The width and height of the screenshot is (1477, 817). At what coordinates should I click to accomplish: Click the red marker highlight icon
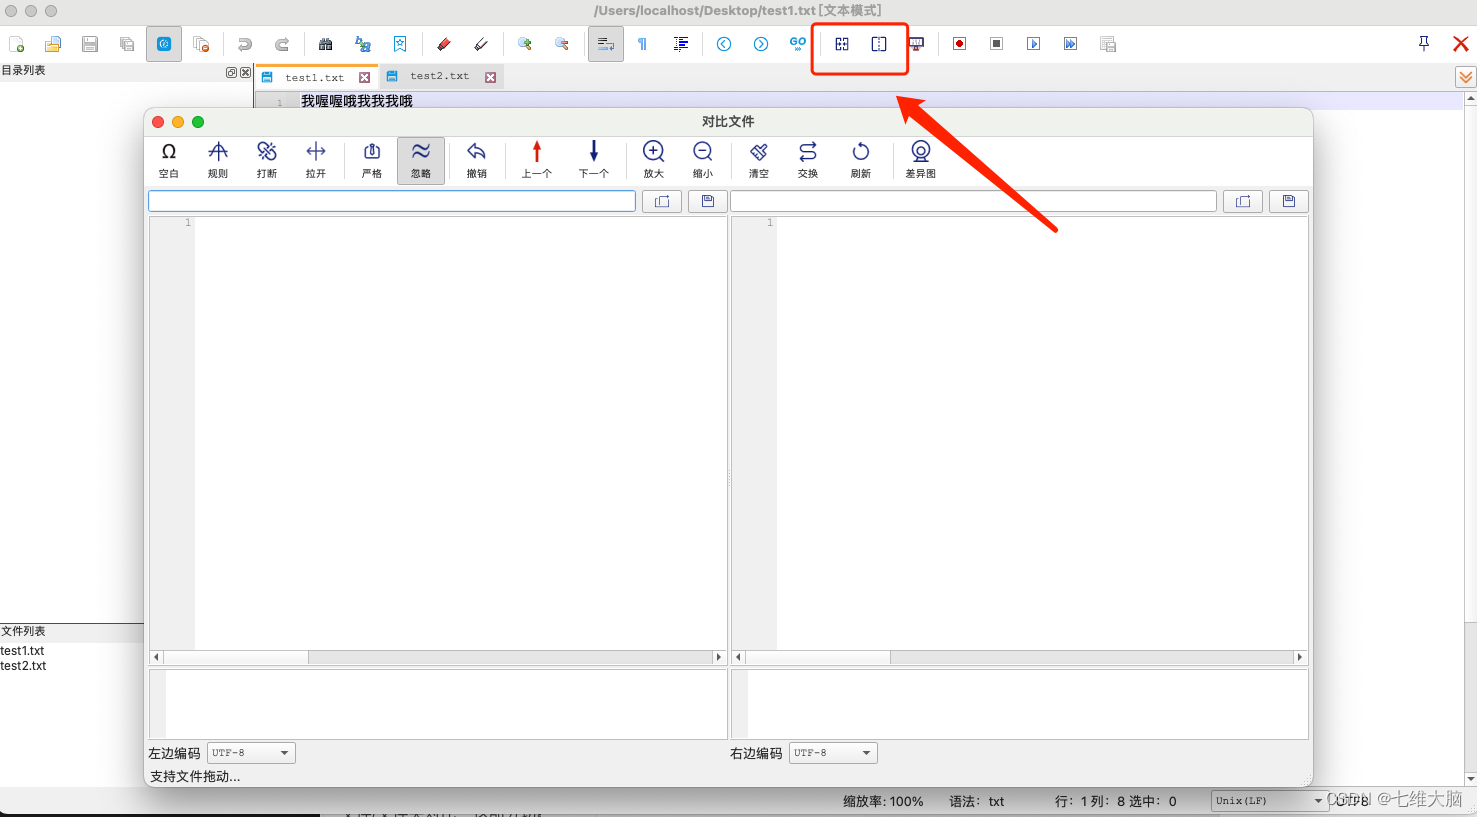click(x=444, y=44)
